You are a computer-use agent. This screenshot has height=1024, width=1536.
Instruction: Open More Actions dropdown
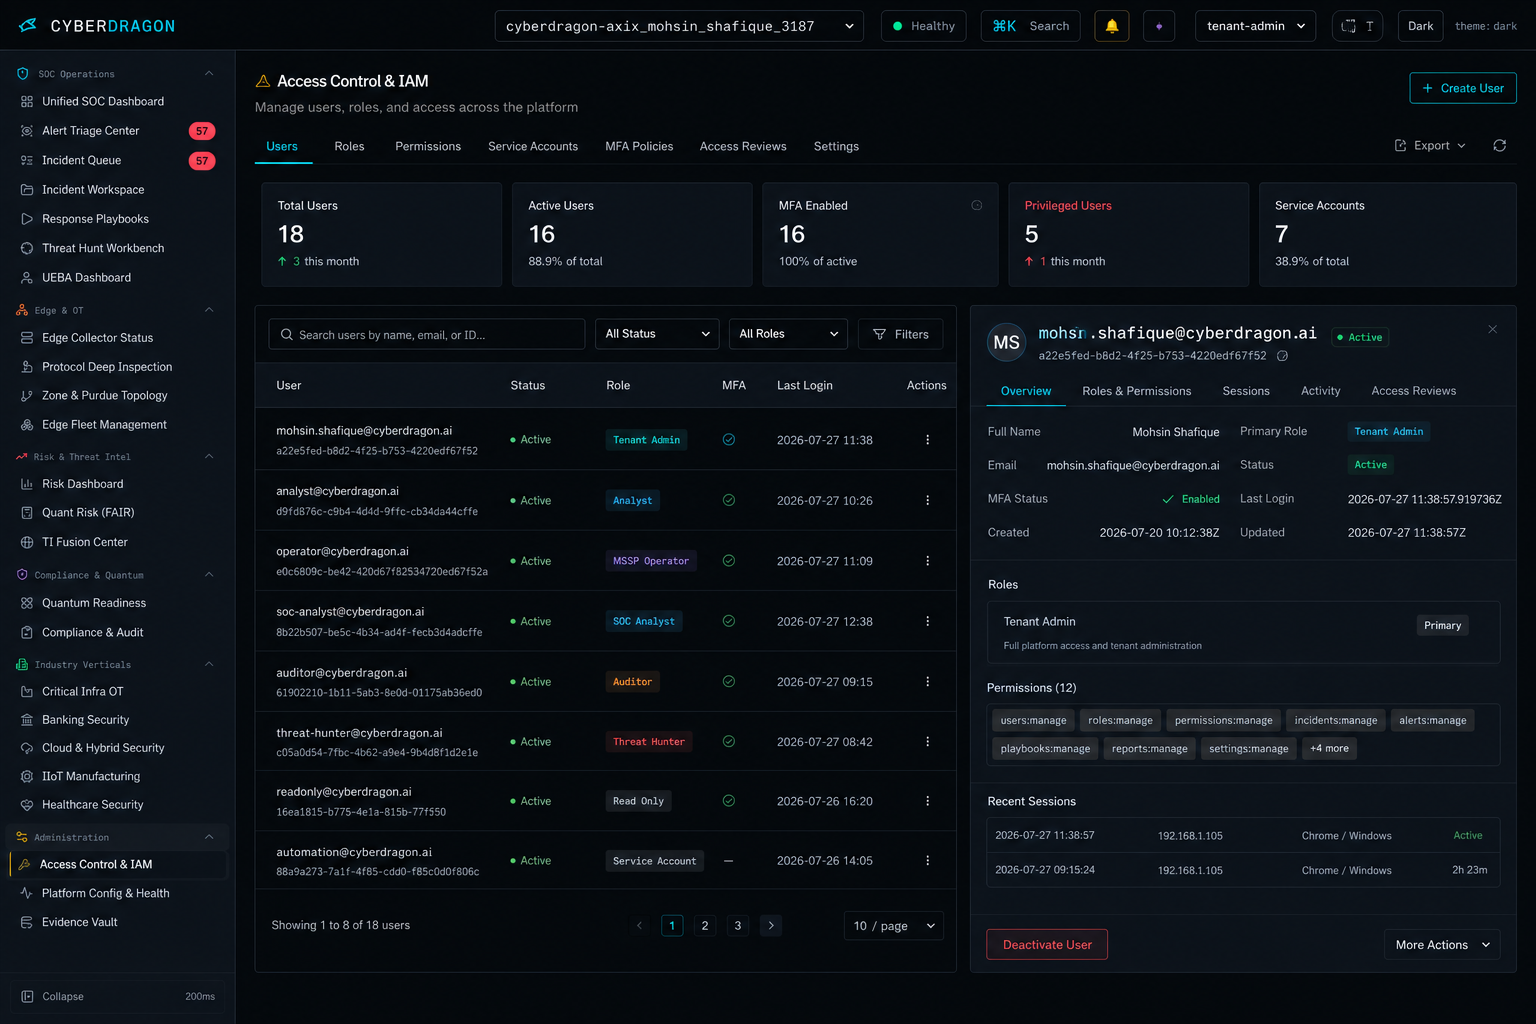click(x=1442, y=945)
